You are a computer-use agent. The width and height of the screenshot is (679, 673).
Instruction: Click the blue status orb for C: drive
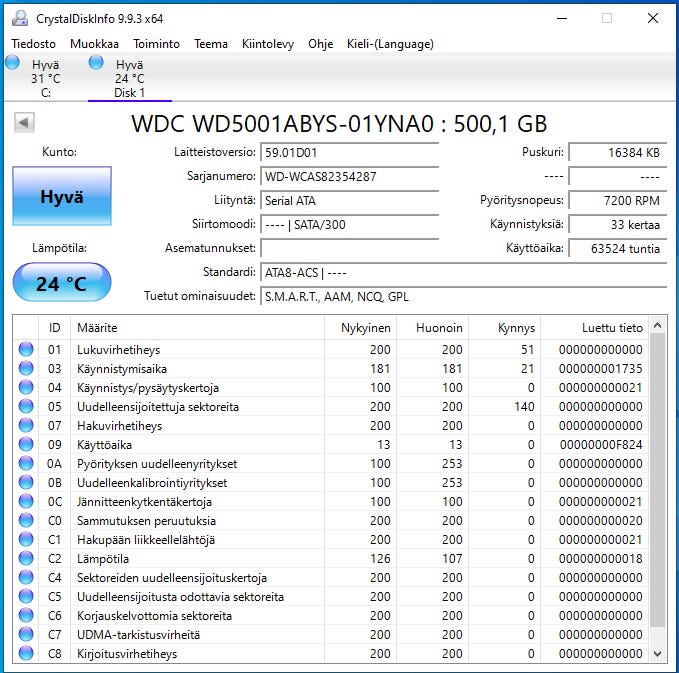pyautogui.click(x=13, y=62)
